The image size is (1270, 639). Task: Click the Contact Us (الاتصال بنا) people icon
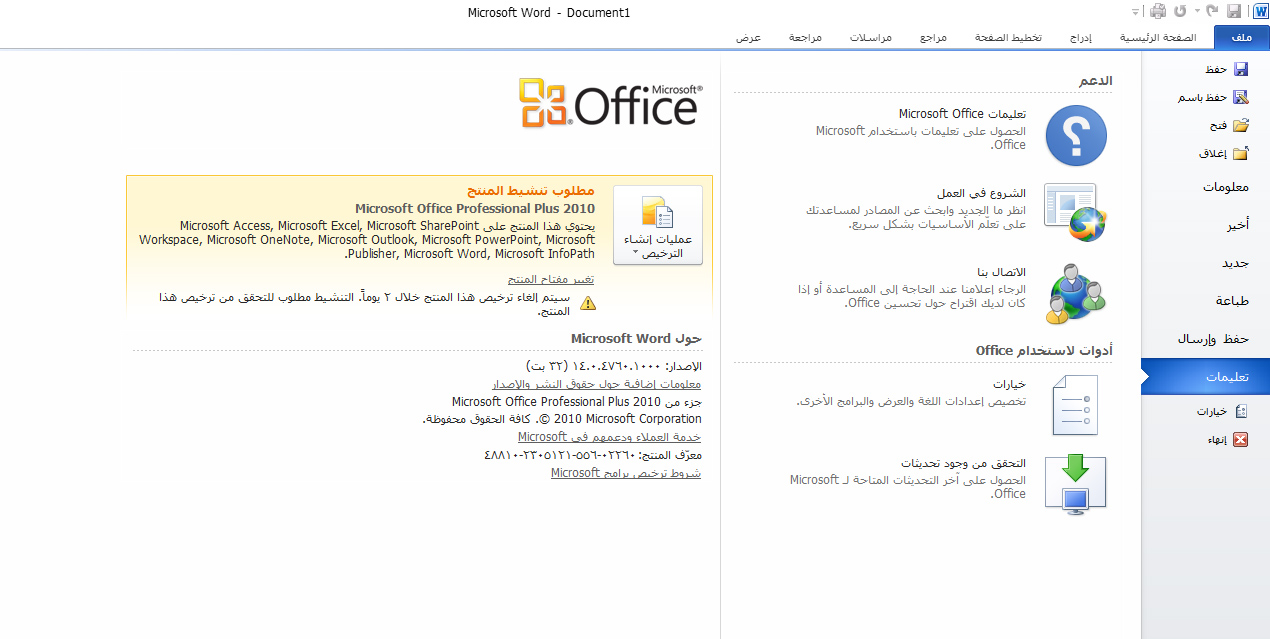(x=1076, y=293)
